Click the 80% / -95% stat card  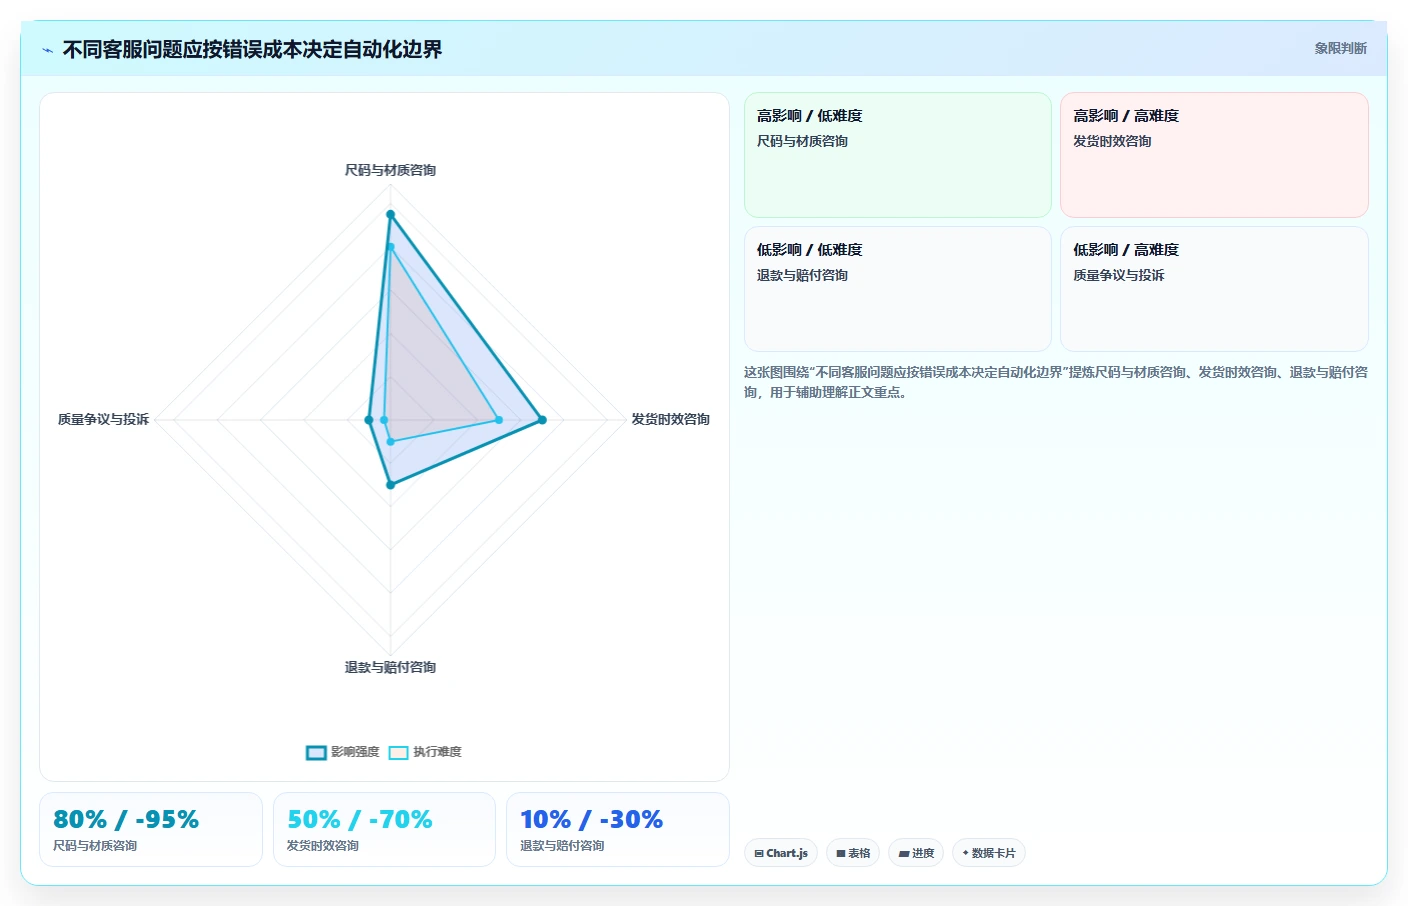151,830
